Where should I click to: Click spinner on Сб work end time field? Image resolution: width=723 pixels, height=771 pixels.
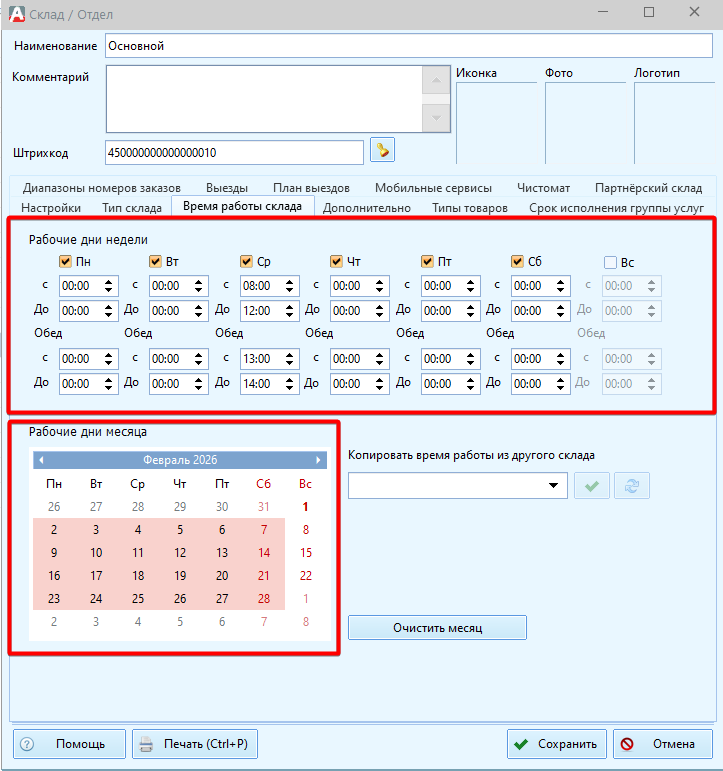(x=560, y=311)
